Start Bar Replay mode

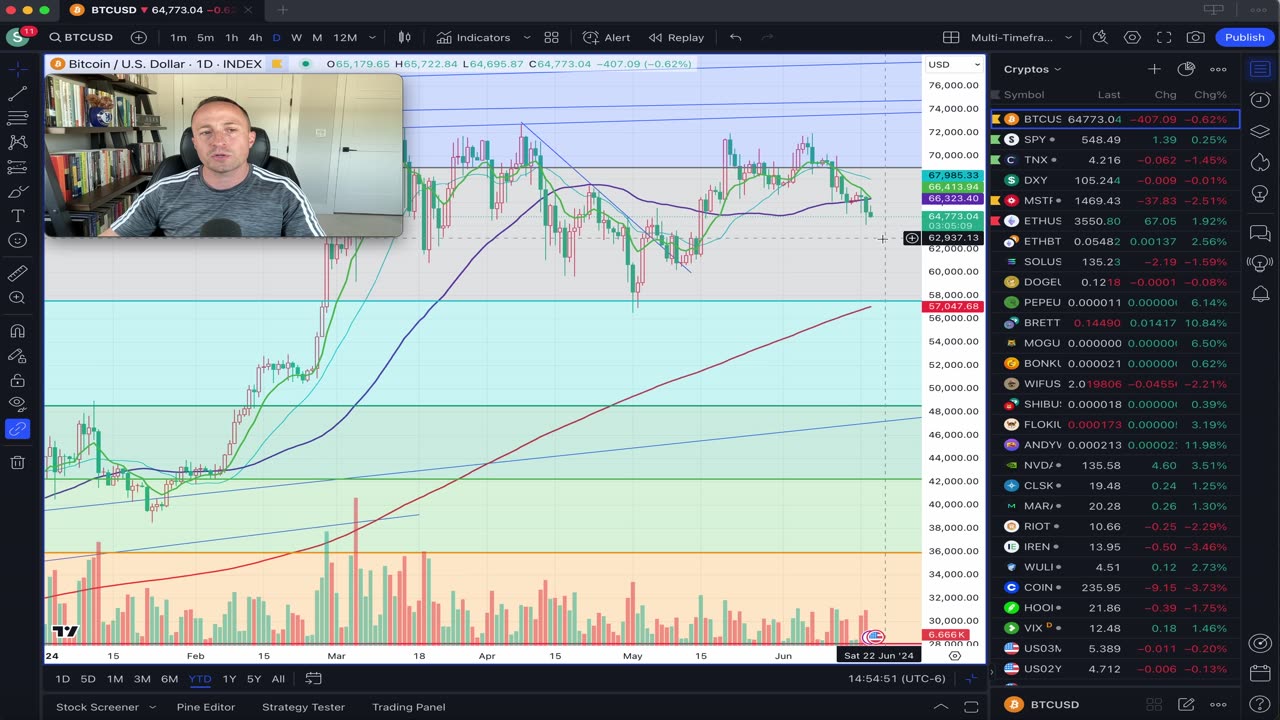tap(676, 37)
